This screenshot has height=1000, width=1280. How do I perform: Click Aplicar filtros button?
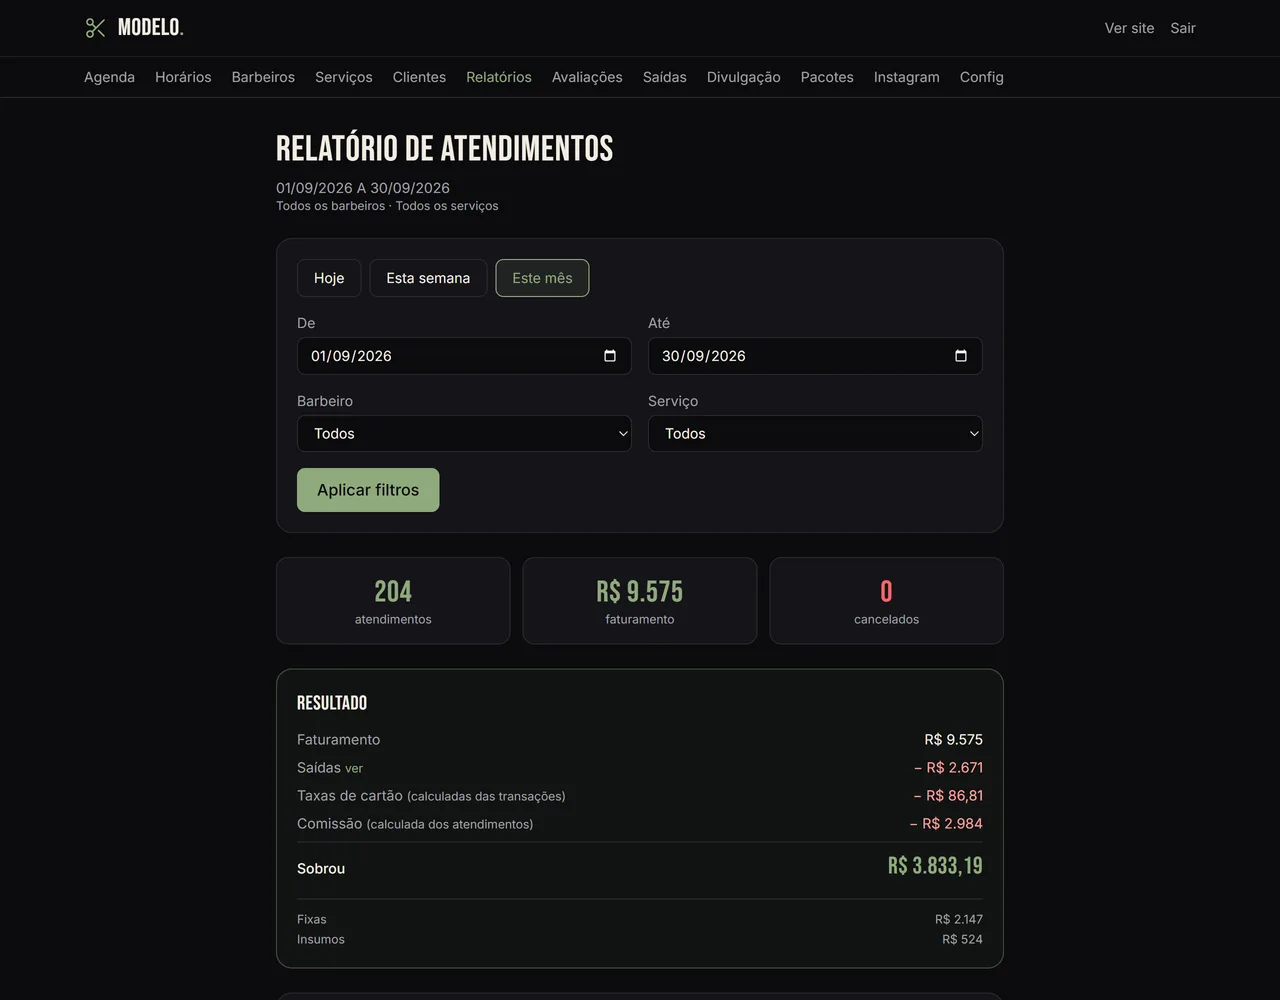(368, 490)
